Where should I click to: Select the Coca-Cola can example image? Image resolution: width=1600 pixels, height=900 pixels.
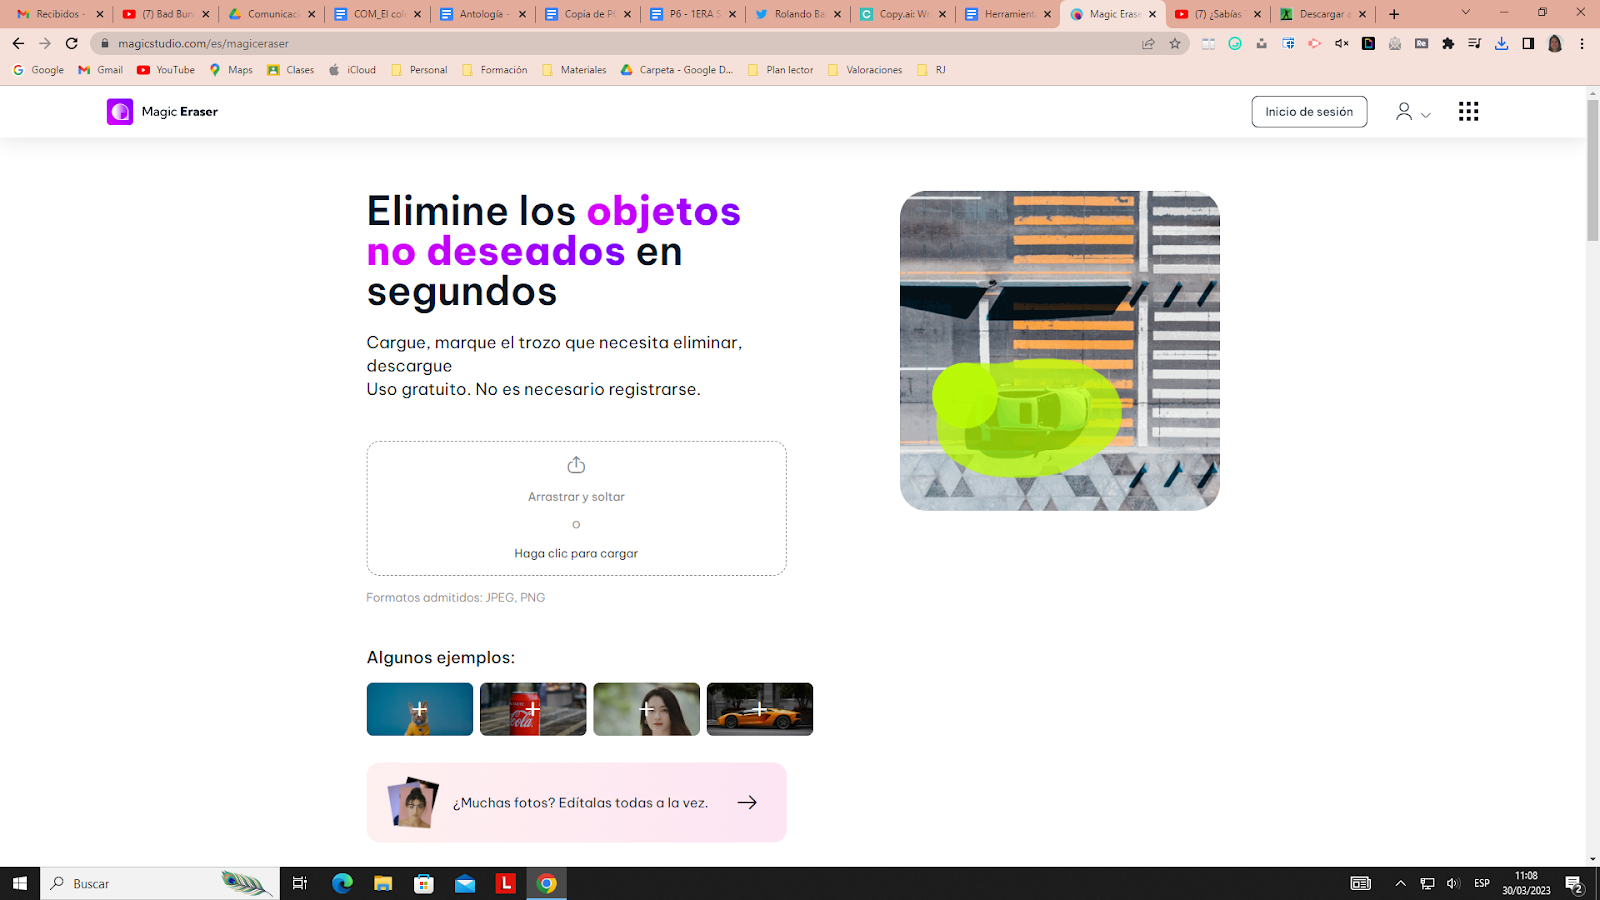tap(533, 709)
